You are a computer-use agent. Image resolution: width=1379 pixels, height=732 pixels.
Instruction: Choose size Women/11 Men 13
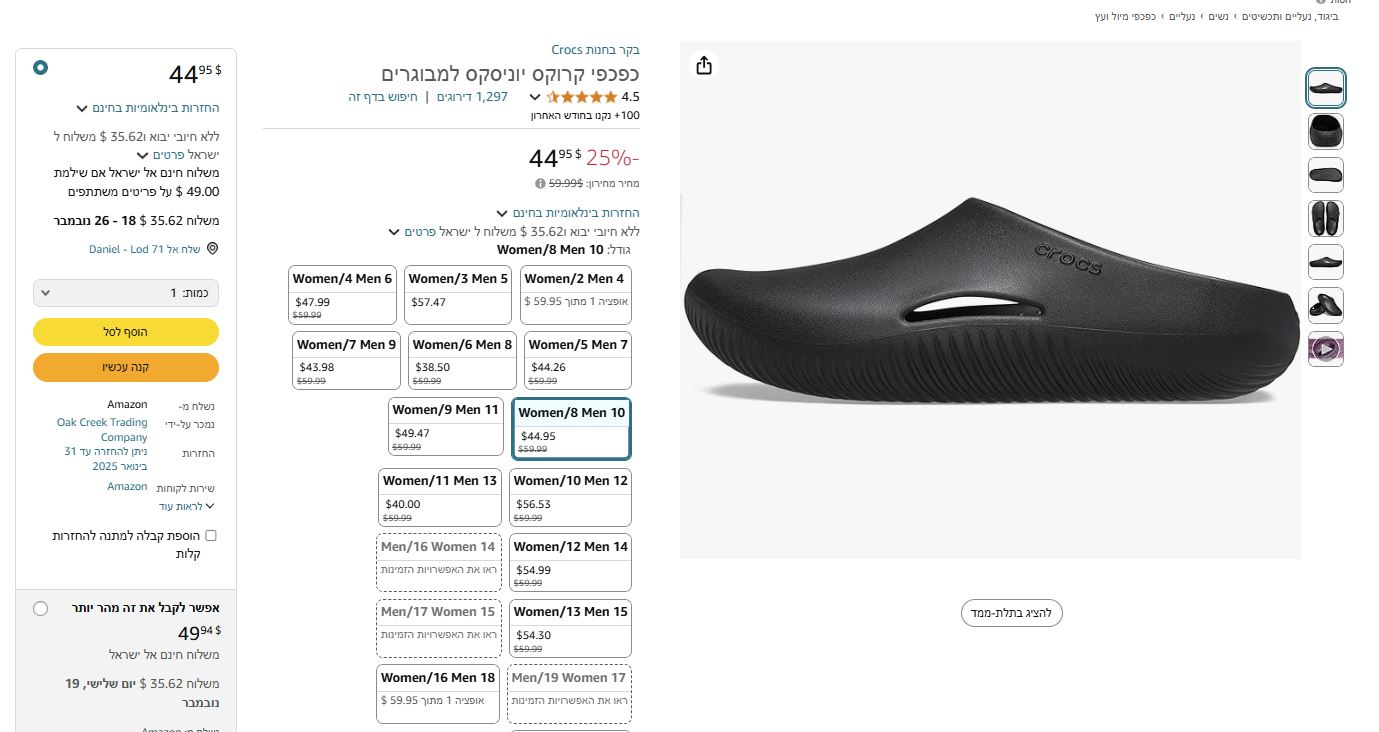coord(440,495)
